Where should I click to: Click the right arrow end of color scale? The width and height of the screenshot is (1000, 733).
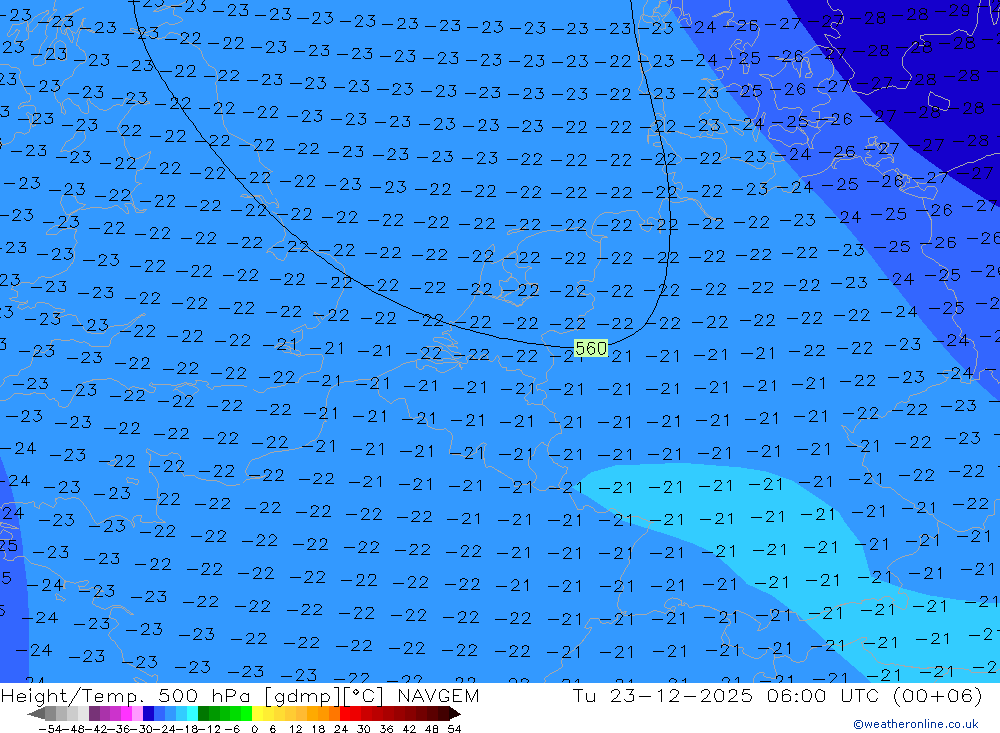tap(454, 714)
